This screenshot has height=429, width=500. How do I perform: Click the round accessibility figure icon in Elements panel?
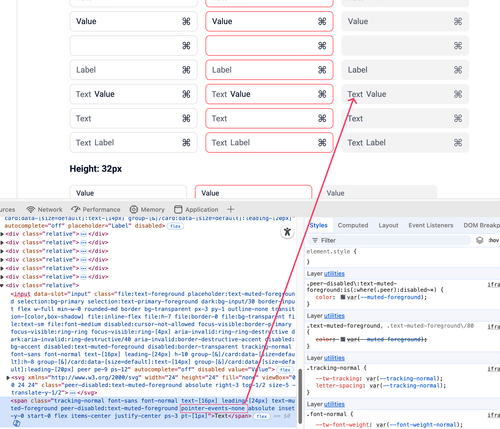coord(287,232)
